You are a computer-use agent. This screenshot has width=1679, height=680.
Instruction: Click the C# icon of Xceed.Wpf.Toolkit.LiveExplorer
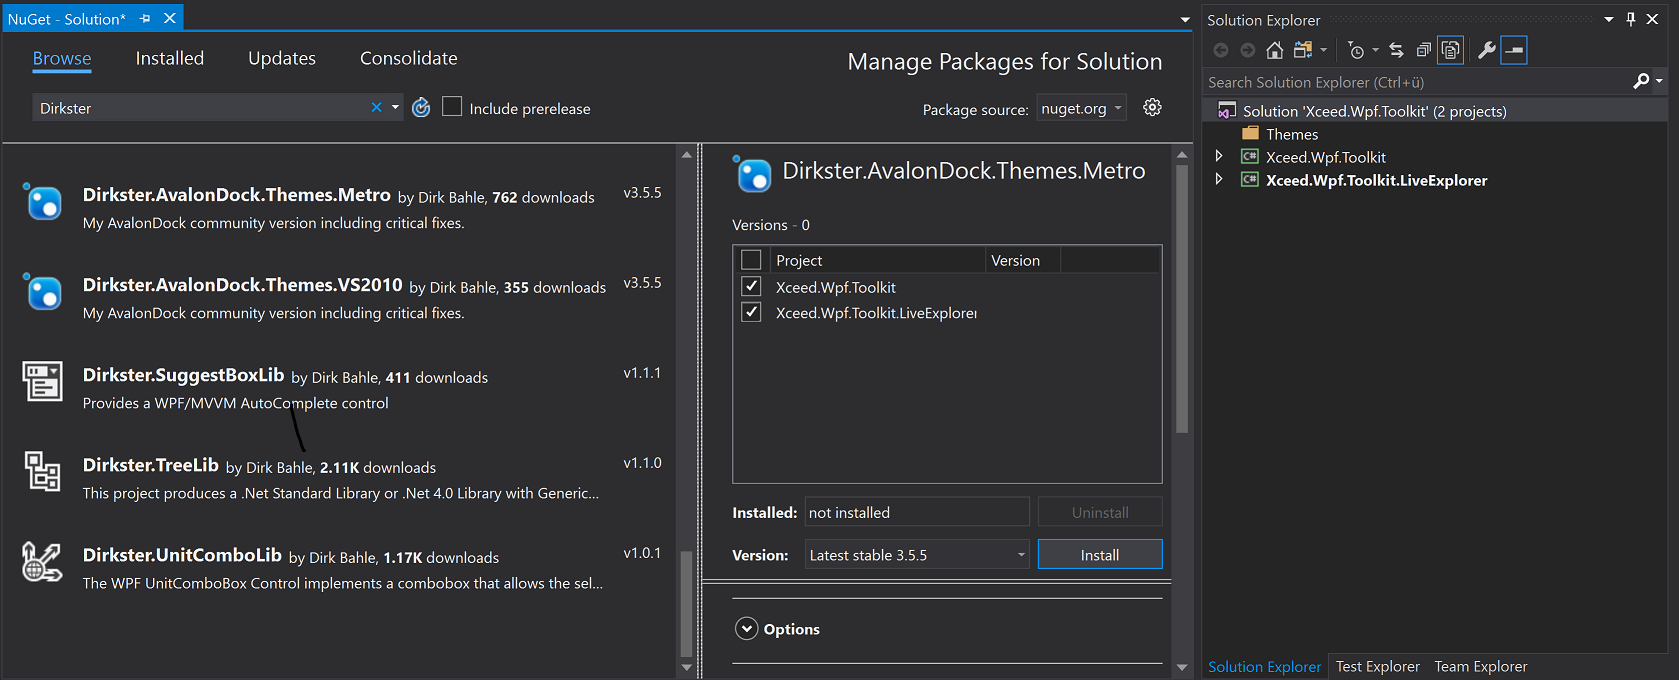point(1250,179)
